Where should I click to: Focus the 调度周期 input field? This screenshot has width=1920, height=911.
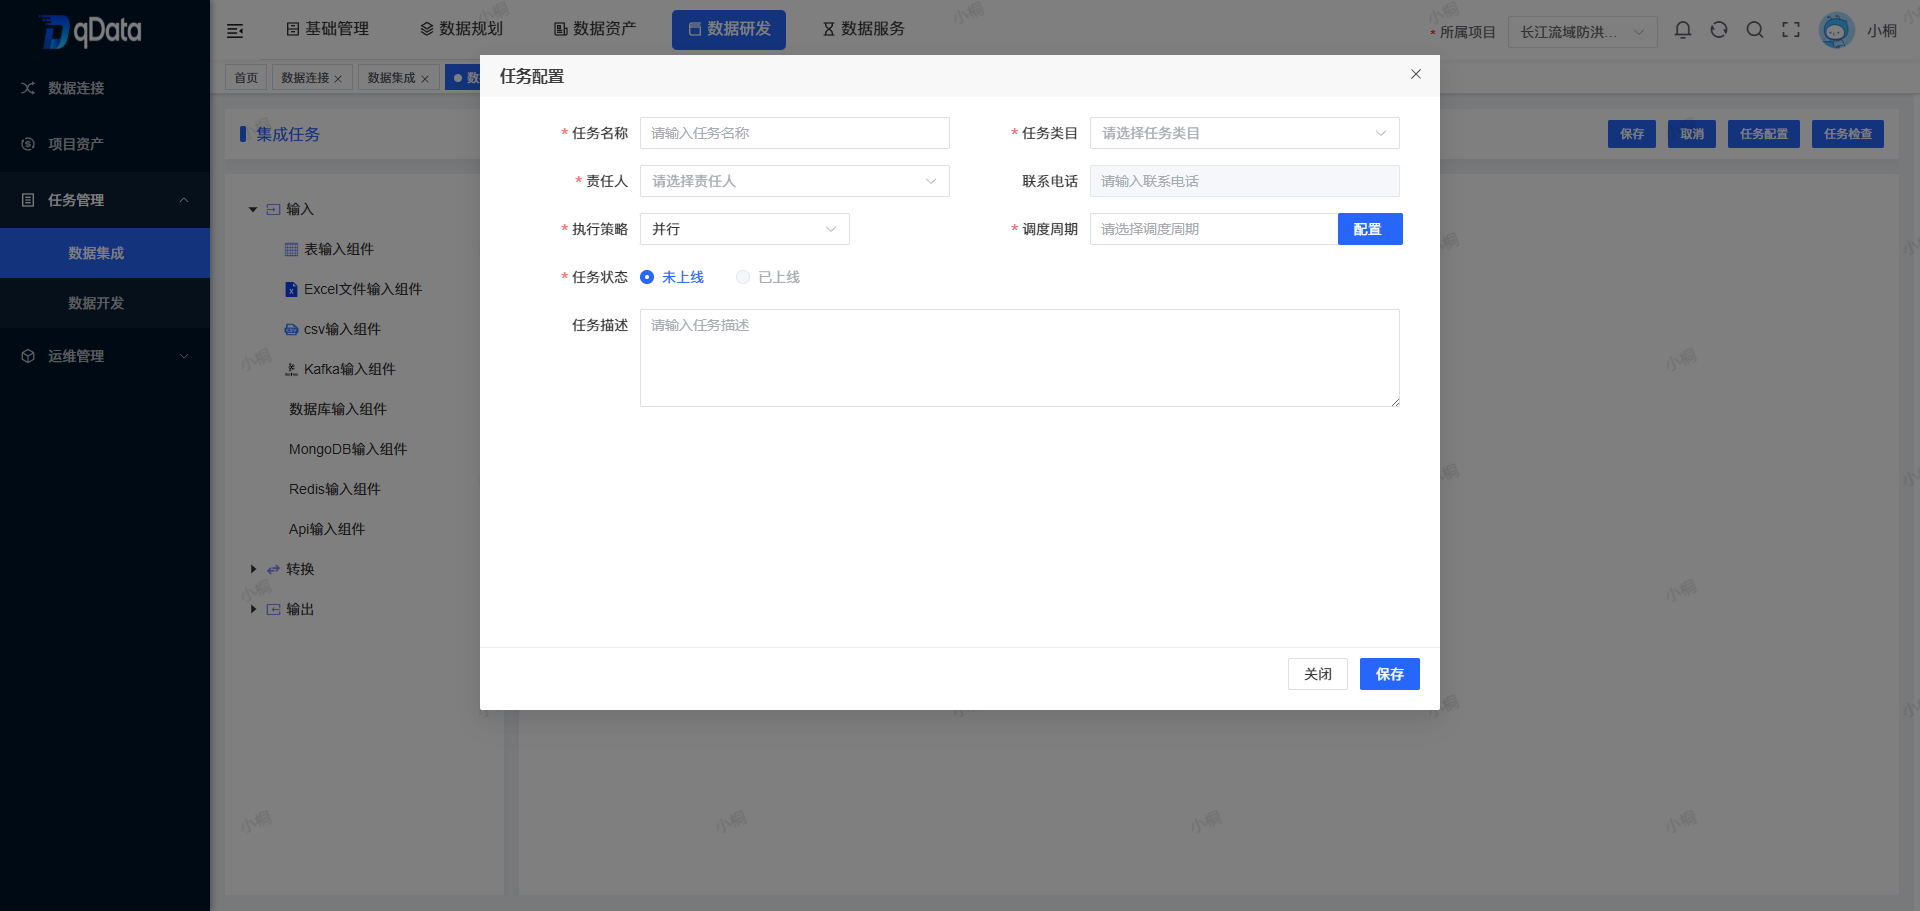click(x=1214, y=229)
